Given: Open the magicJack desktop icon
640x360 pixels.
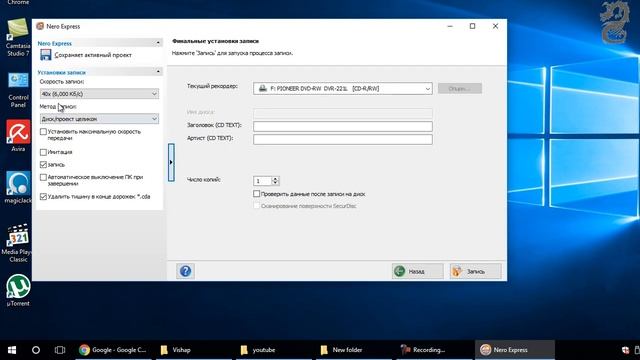Looking at the screenshot, I should click(18, 187).
